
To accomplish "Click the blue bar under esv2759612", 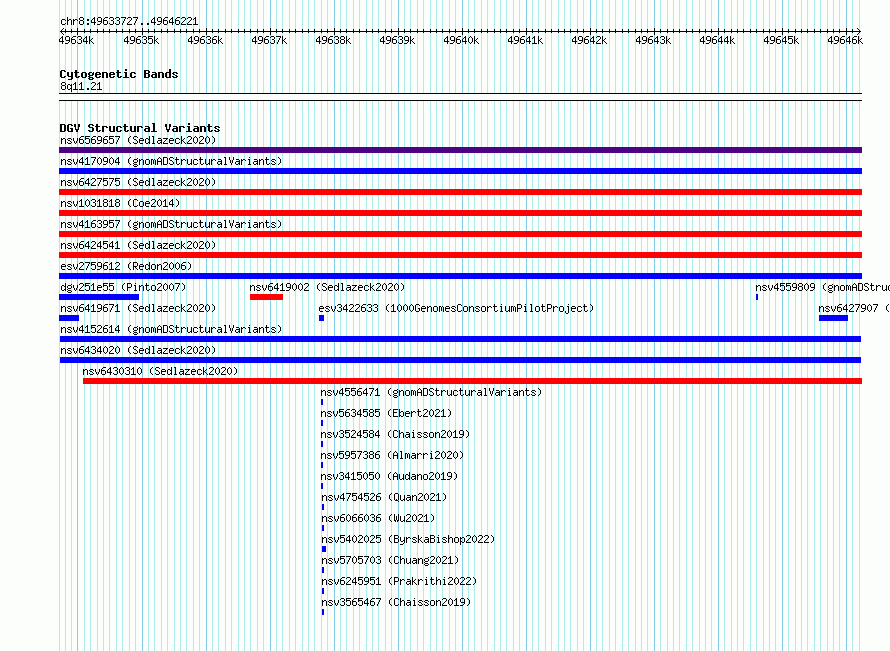I will 460,276.
